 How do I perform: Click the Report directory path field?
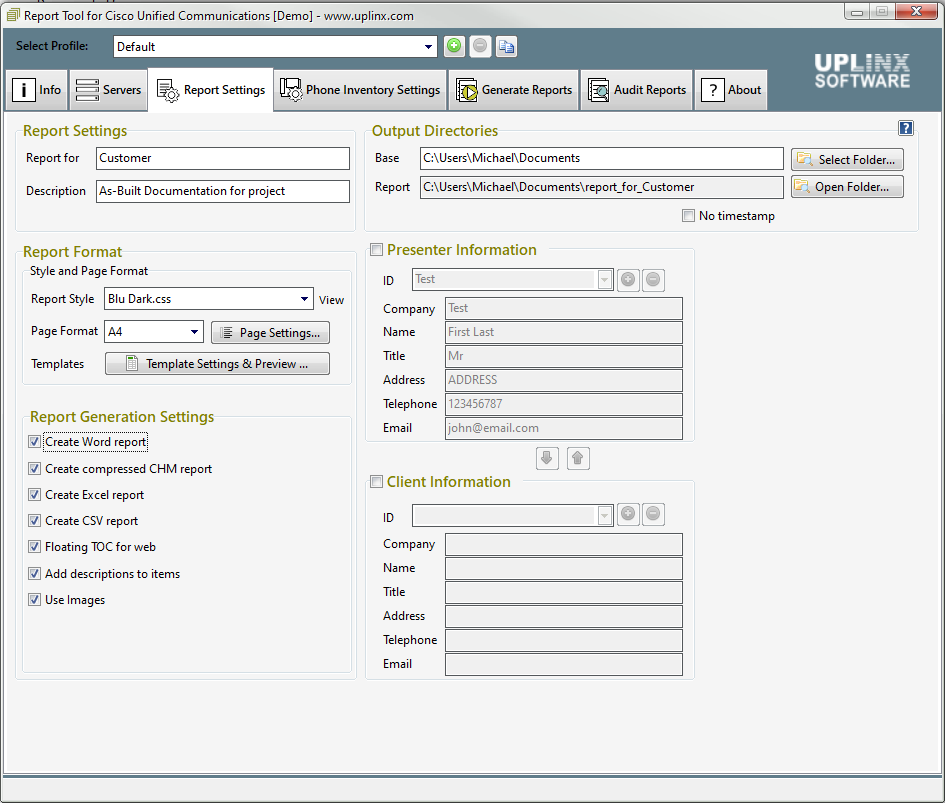[x=601, y=187]
